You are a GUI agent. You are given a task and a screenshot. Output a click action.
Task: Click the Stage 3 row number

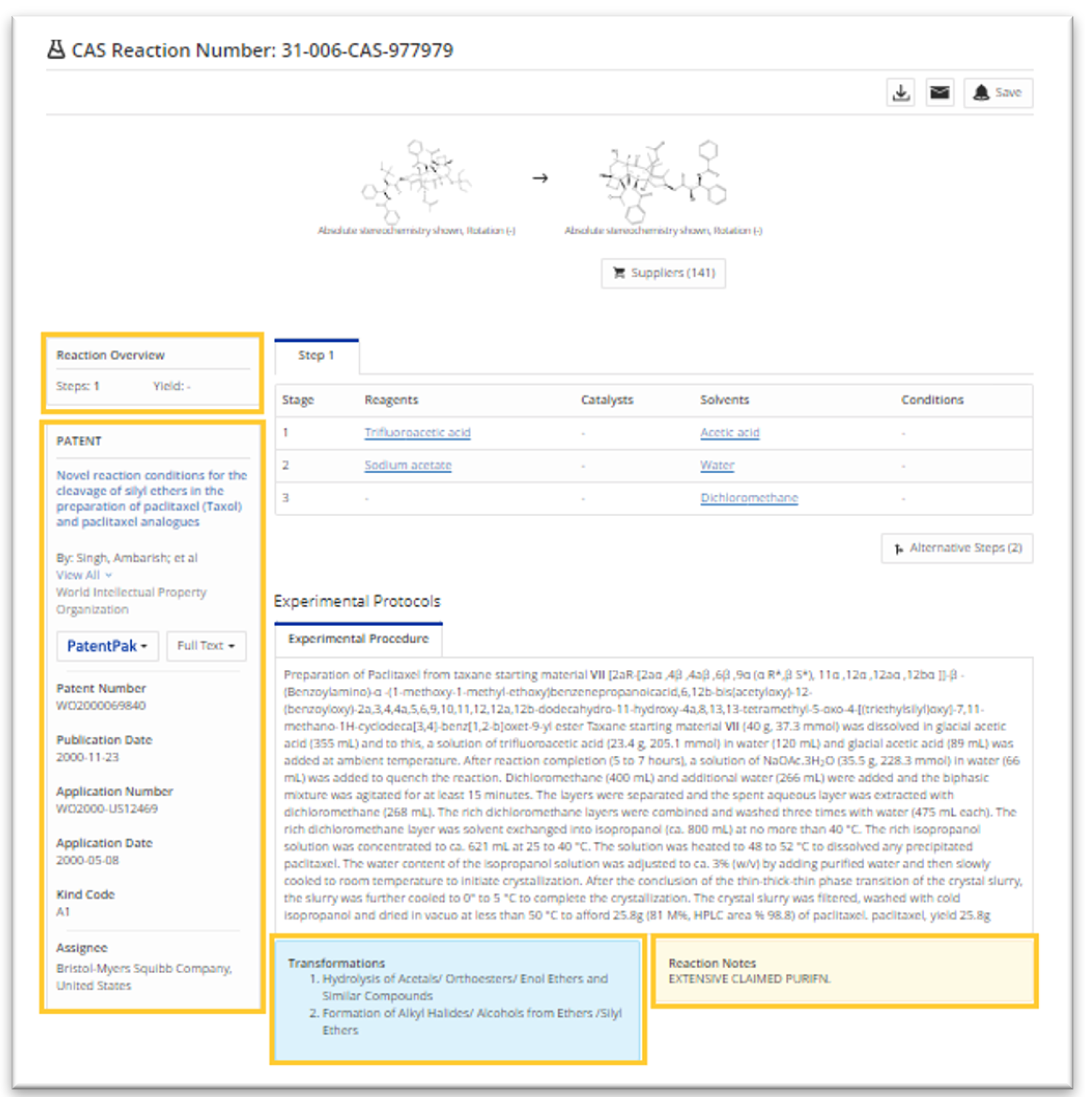285,498
